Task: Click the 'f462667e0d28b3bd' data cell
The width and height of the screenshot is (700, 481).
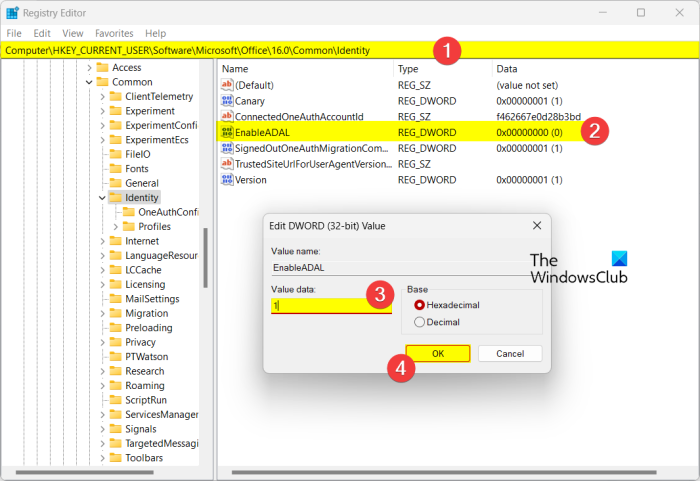Action: click(538, 117)
